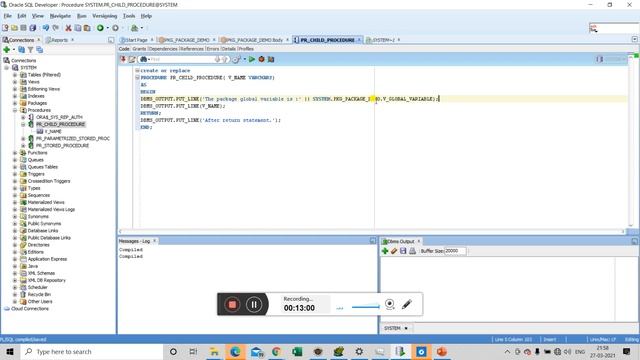The image size is (640, 360).
Task: Switch to PKG_PACKAGE_DEMO Body tab
Action: pyautogui.click(x=254, y=40)
